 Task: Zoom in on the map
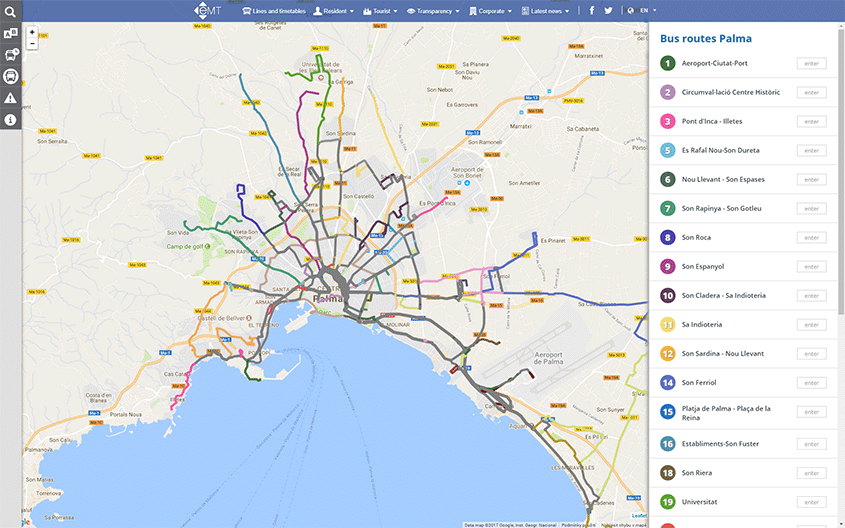tap(32, 32)
